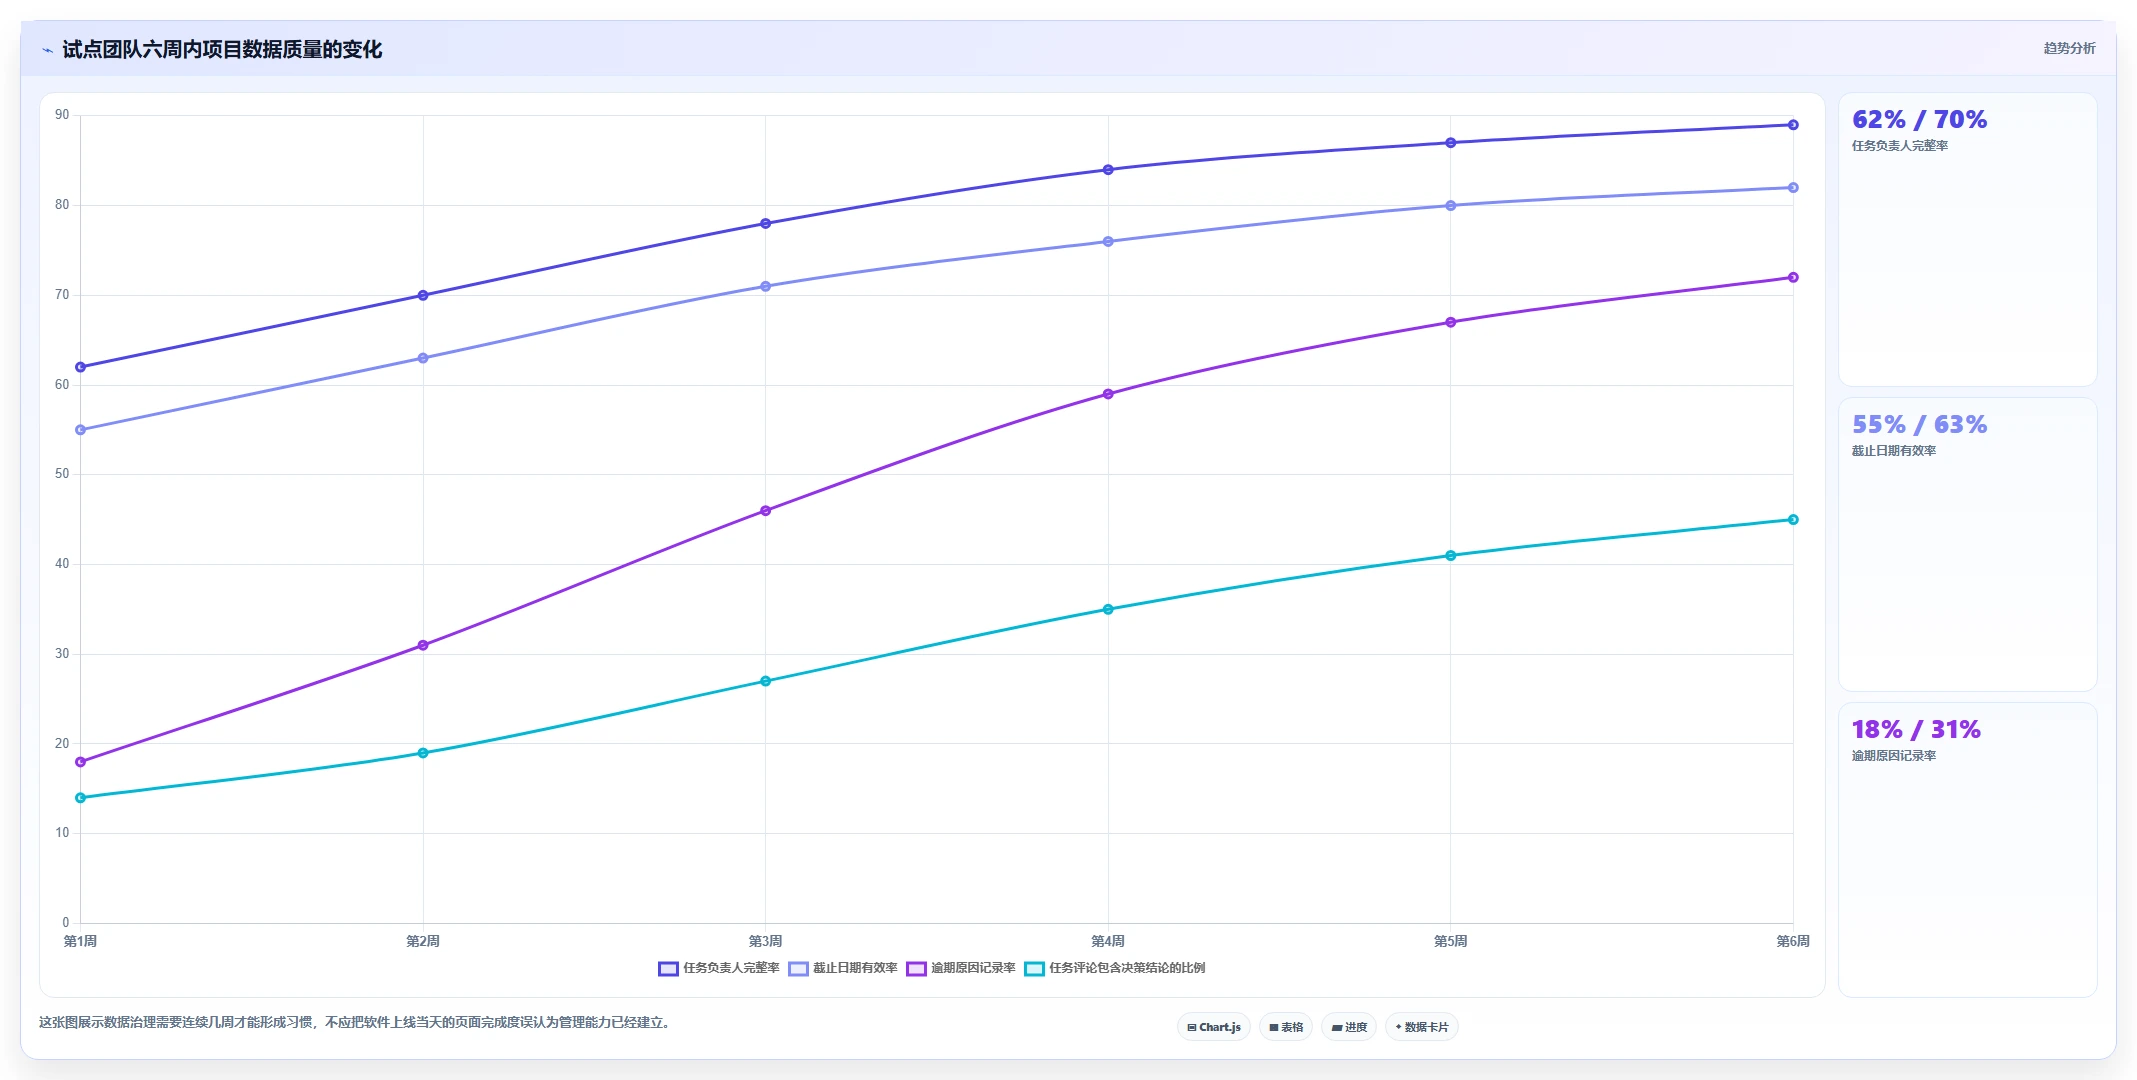
Task: Click the title 试点团队六周内项目数据质量的变化
Action: [x=222, y=49]
